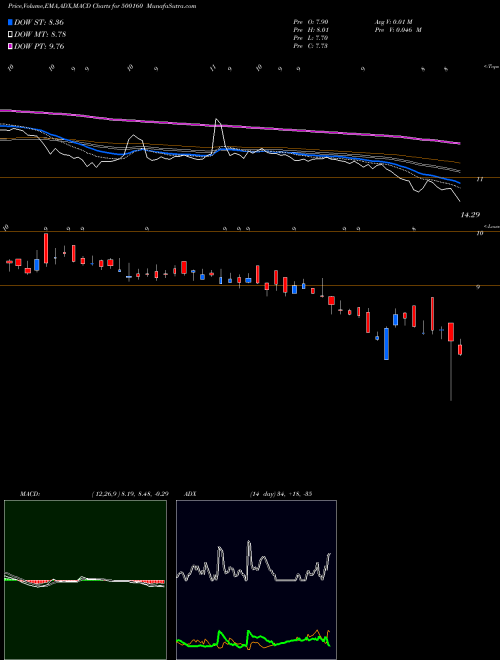Click the 'Avg V: 0.01 M' volume text
This screenshot has width=500, height=660.
(394, 22)
